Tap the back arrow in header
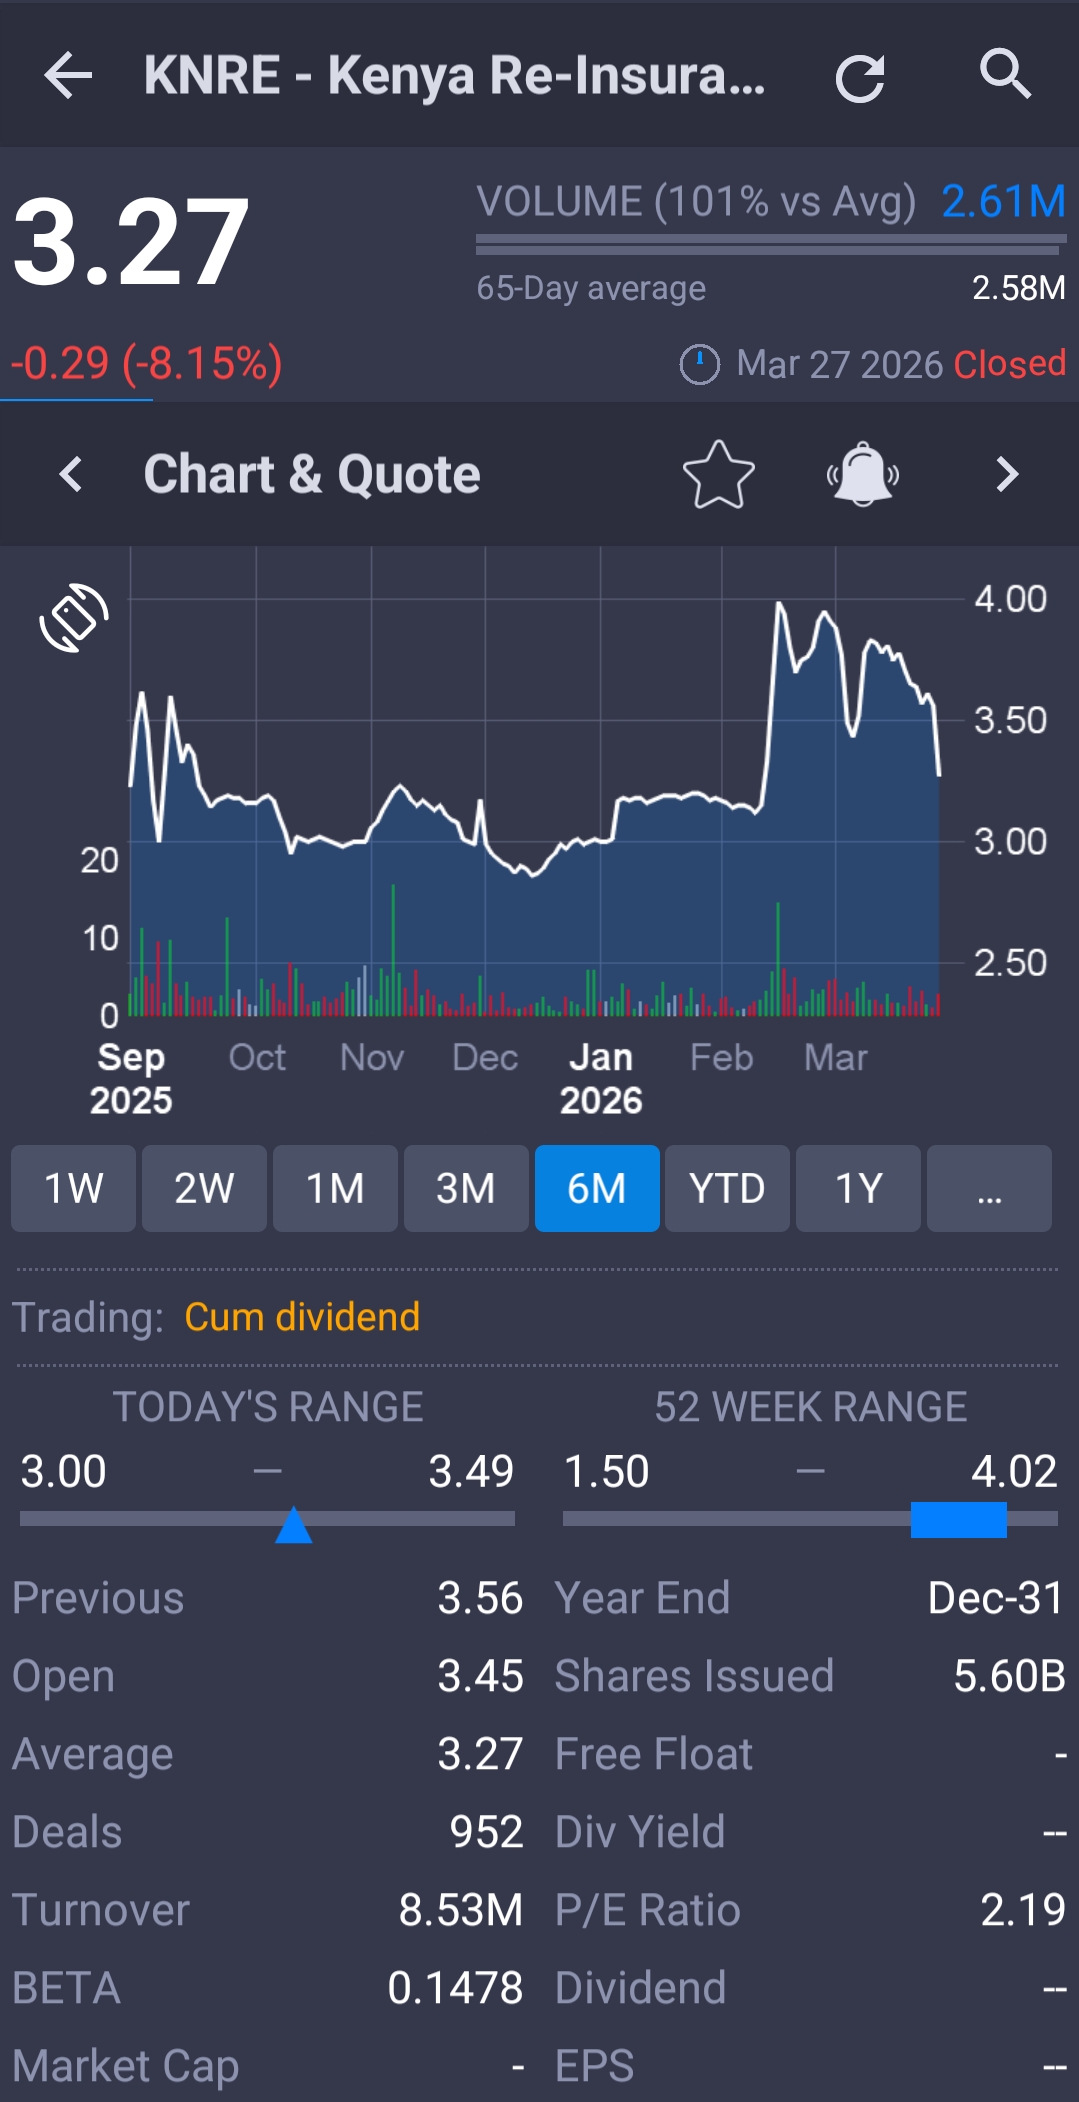Screen dimensions: 1079x2102 [x=68, y=76]
